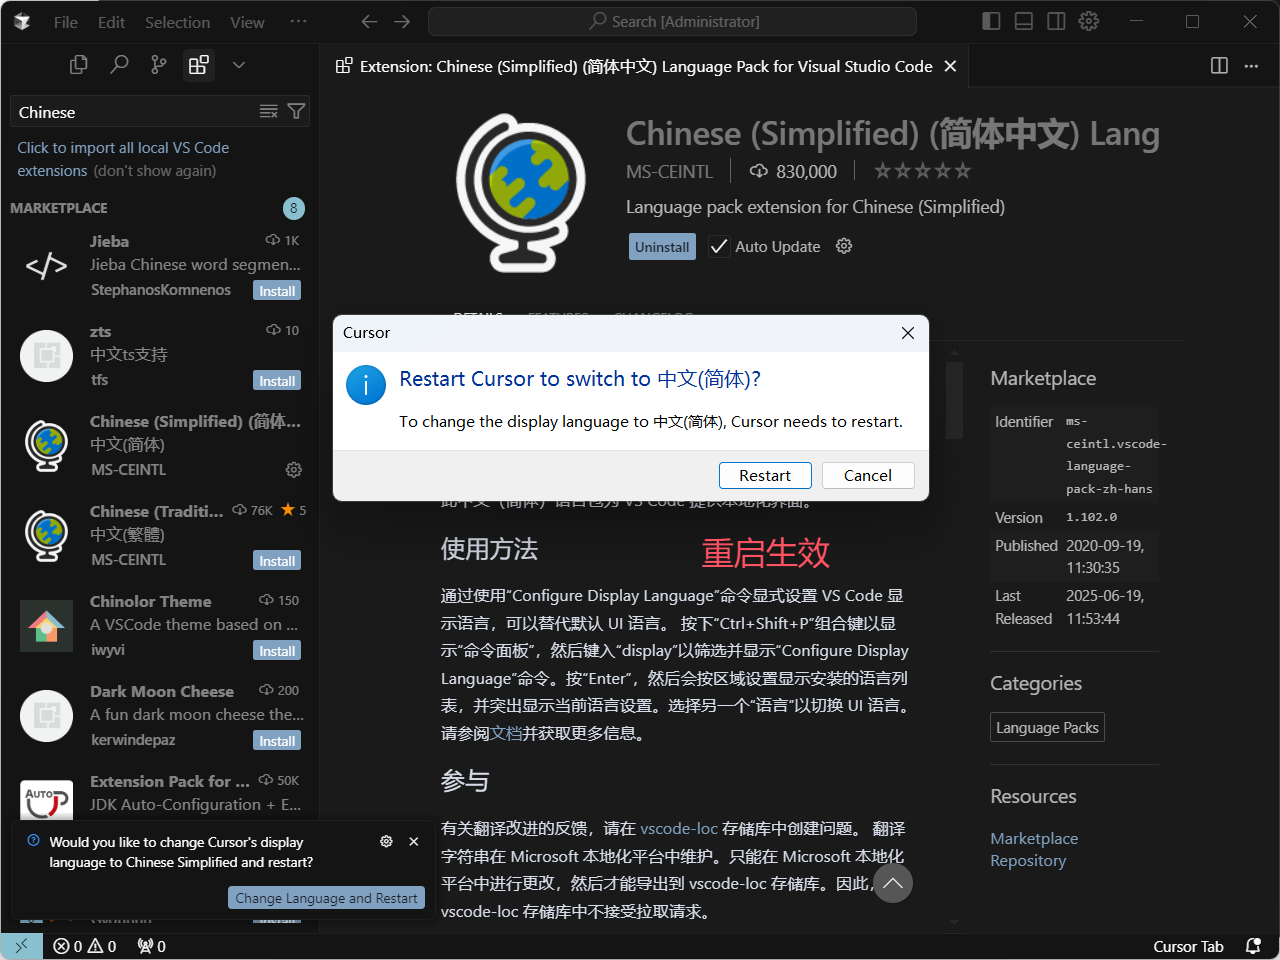The width and height of the screenshot is (1280, 960).
Task: Close the Cursor restart dialog with X
Action: 908,333
